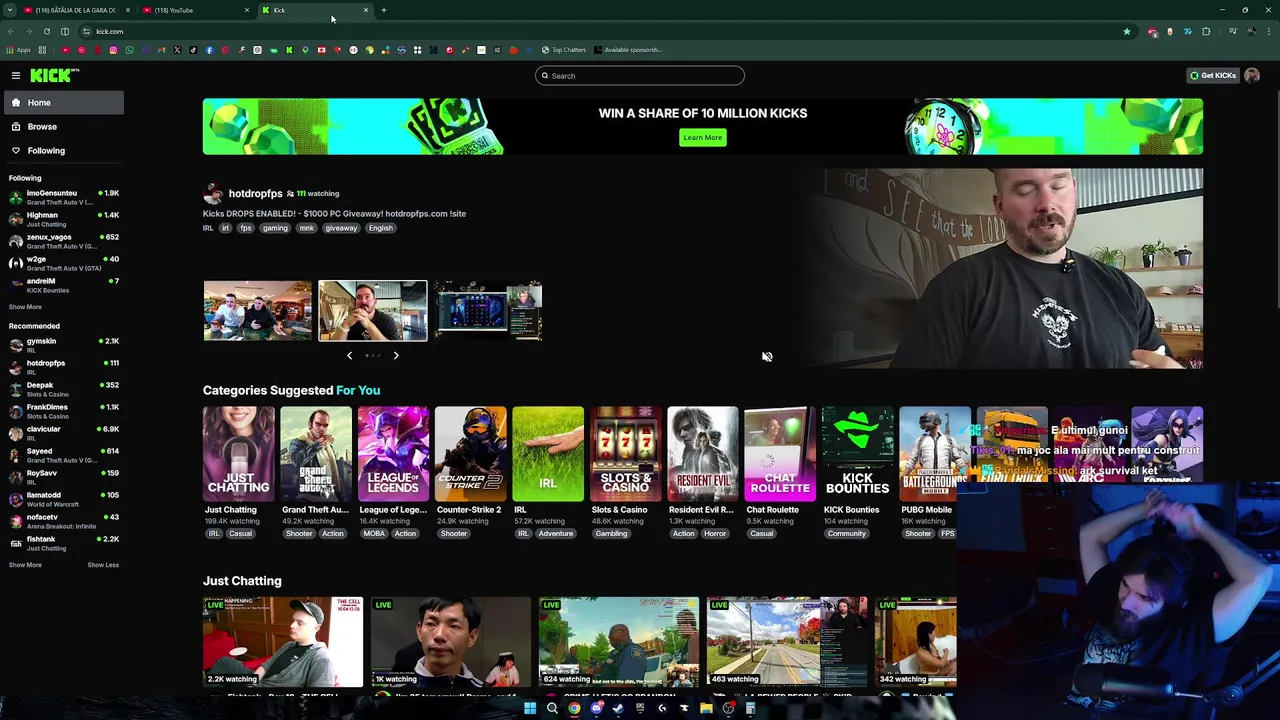The height and width of the screenshot is (720, 1280).
Task: Open imoGensunteu followed channel
Action: pos(63,197)
